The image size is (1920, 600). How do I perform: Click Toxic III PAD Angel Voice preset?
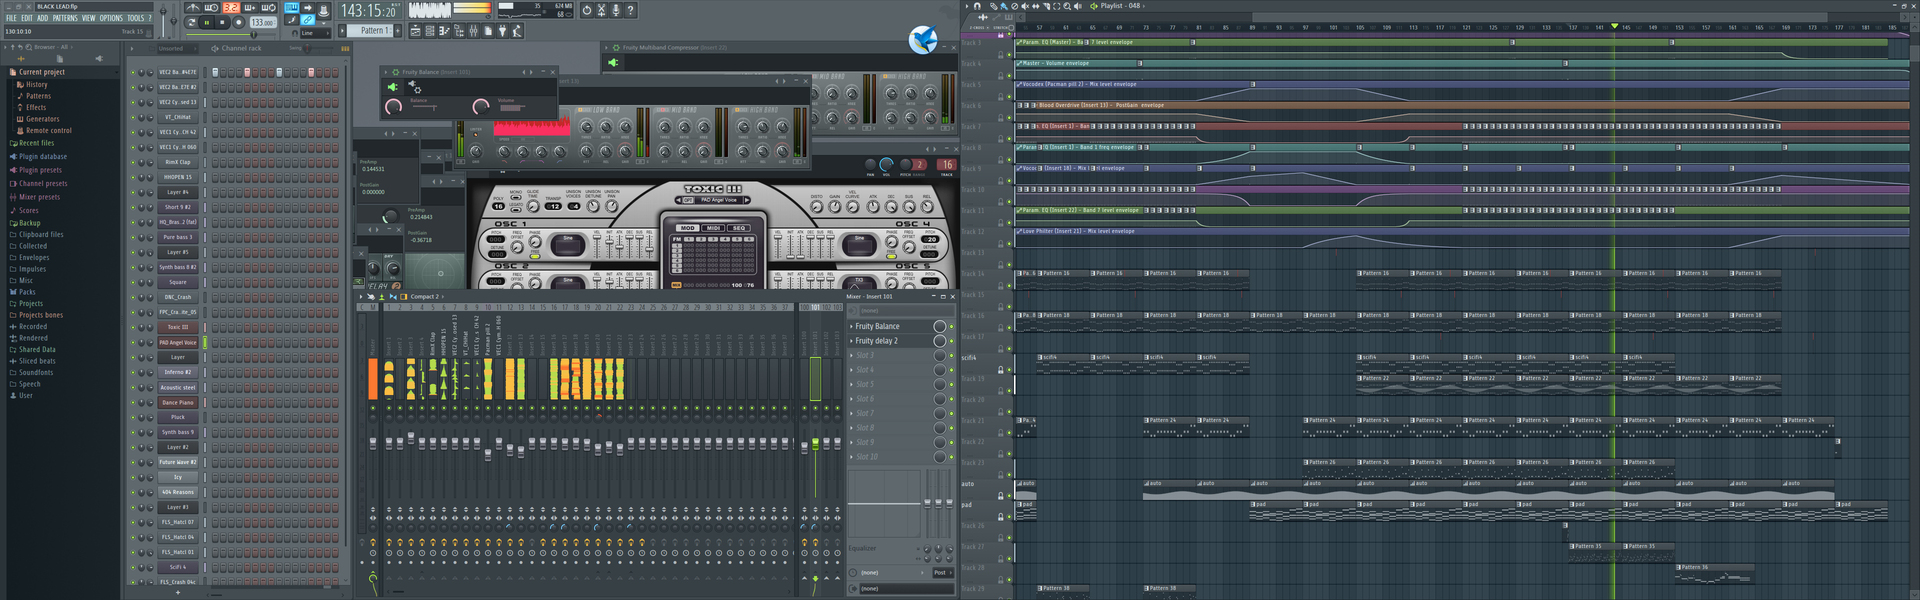(x=719, y=200)
